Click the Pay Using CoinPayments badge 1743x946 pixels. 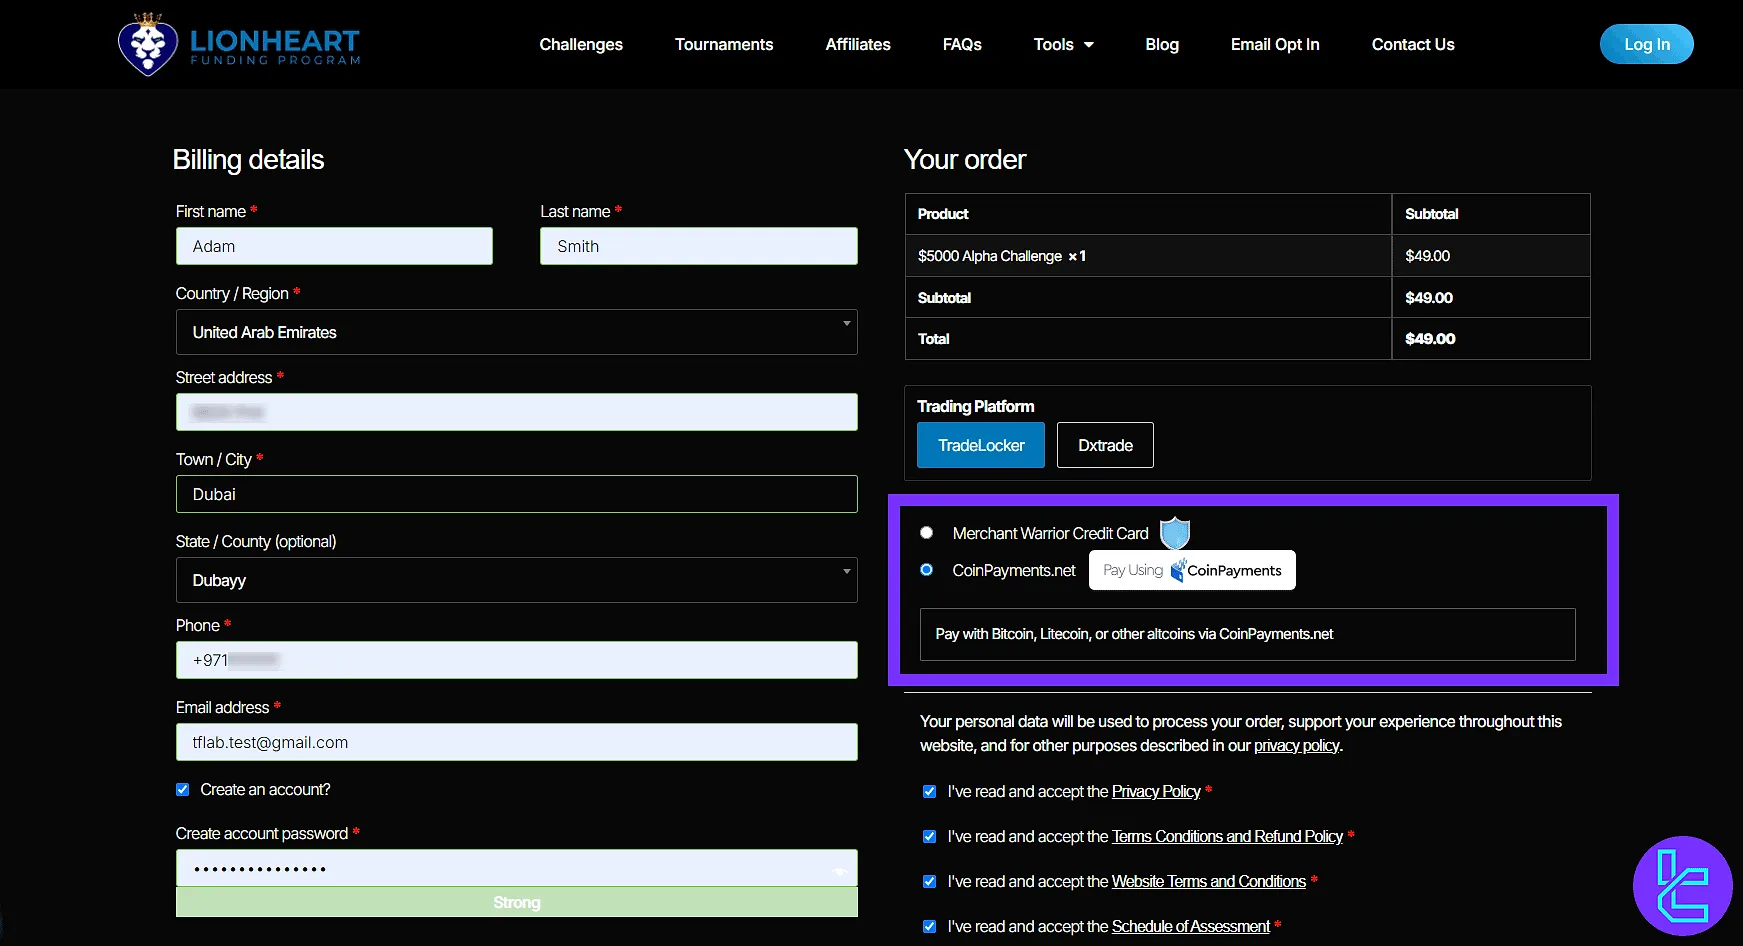tap(1191, 570)
